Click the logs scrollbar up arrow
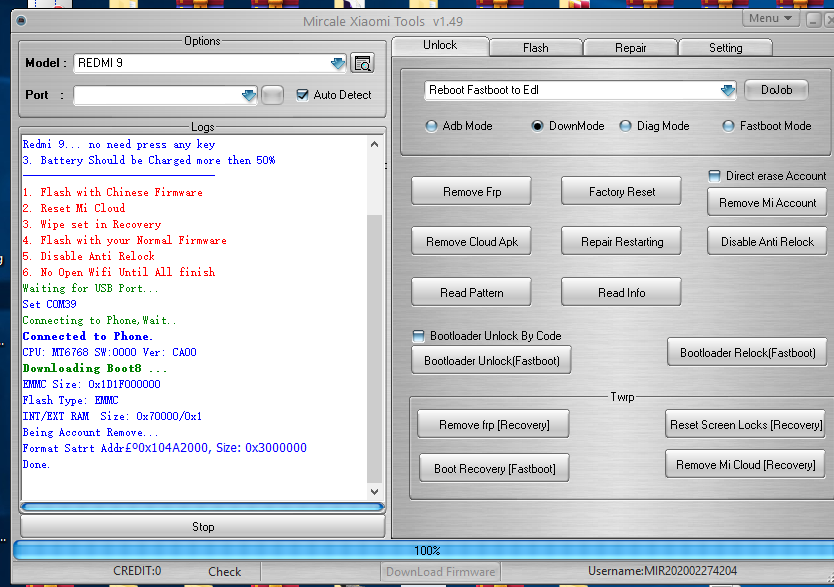Screen dimensions: 834x587 tap(374, 144)
